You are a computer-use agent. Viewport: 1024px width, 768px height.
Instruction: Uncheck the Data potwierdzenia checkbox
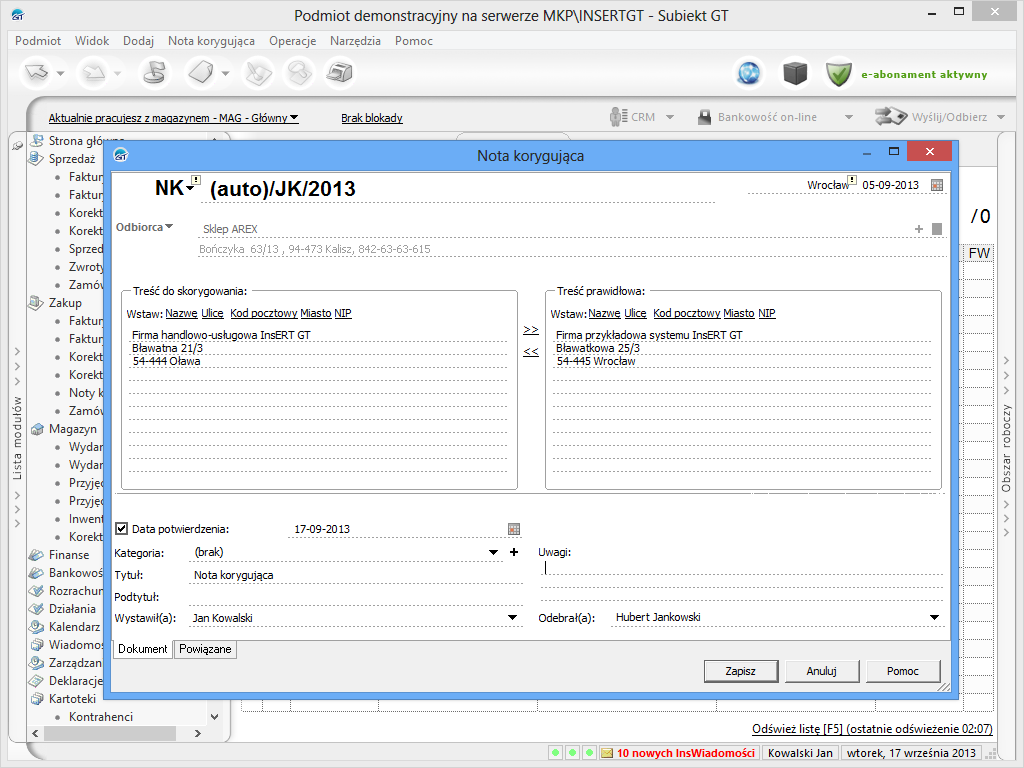[122, 529]
